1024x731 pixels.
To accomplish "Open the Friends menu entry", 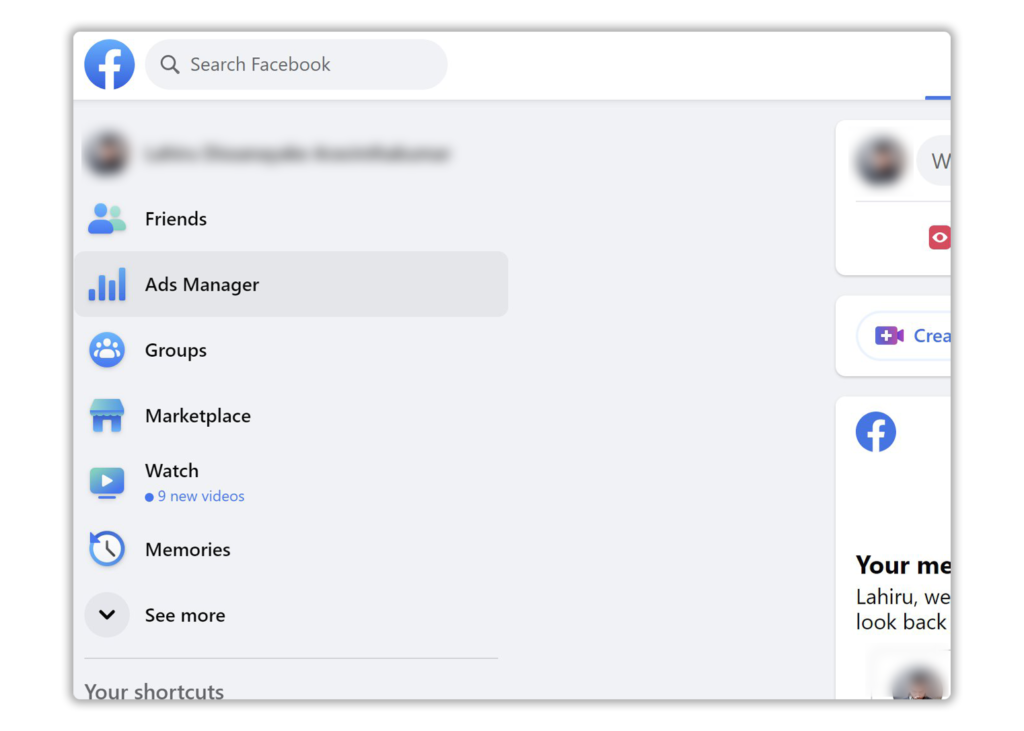I will [x=291, y=219].
